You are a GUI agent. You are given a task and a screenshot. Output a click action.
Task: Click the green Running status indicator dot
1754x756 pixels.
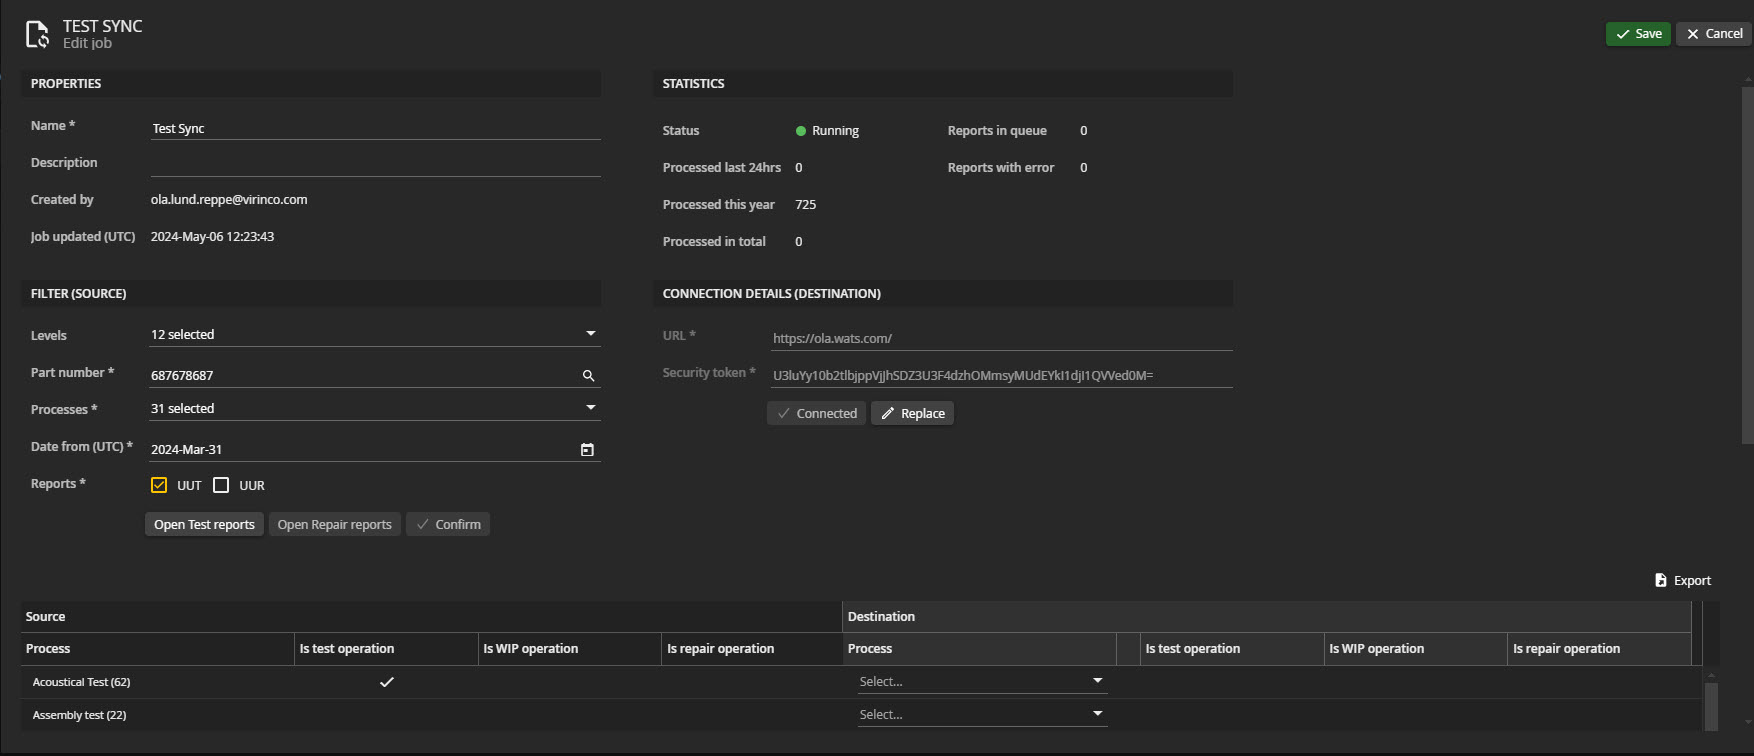[801, 131]
